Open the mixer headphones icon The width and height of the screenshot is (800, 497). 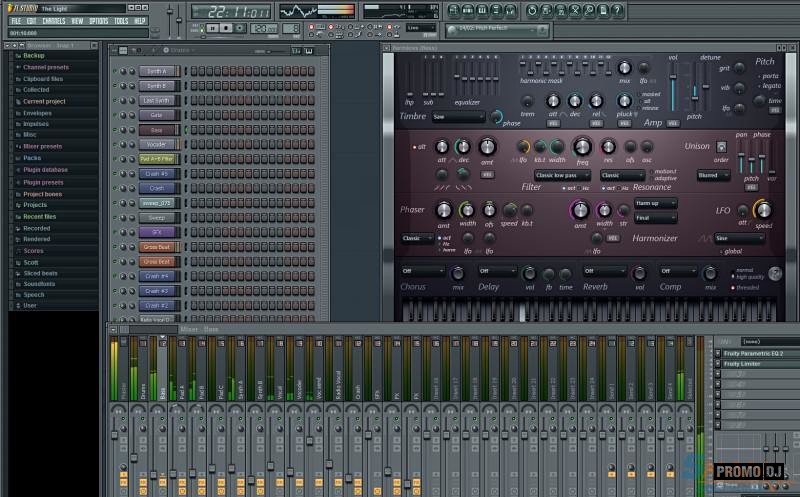point(511,10)
